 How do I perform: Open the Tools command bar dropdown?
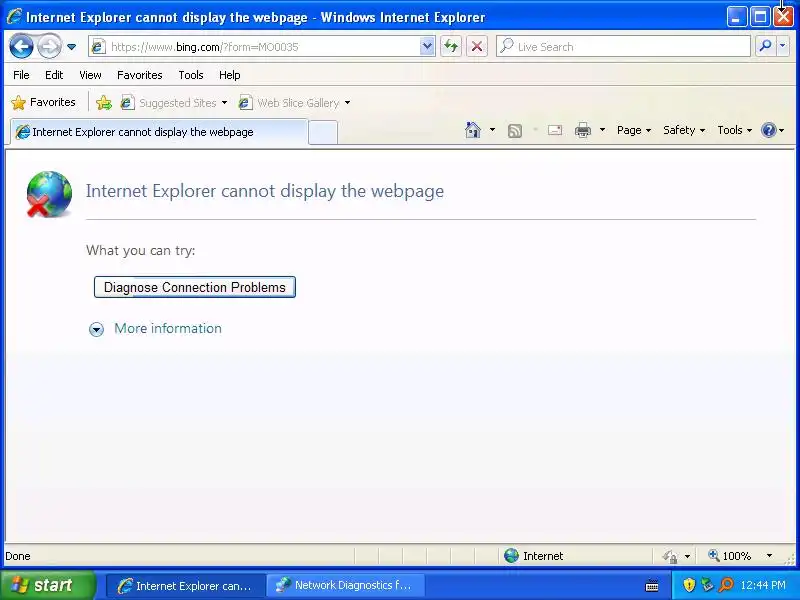735,131
